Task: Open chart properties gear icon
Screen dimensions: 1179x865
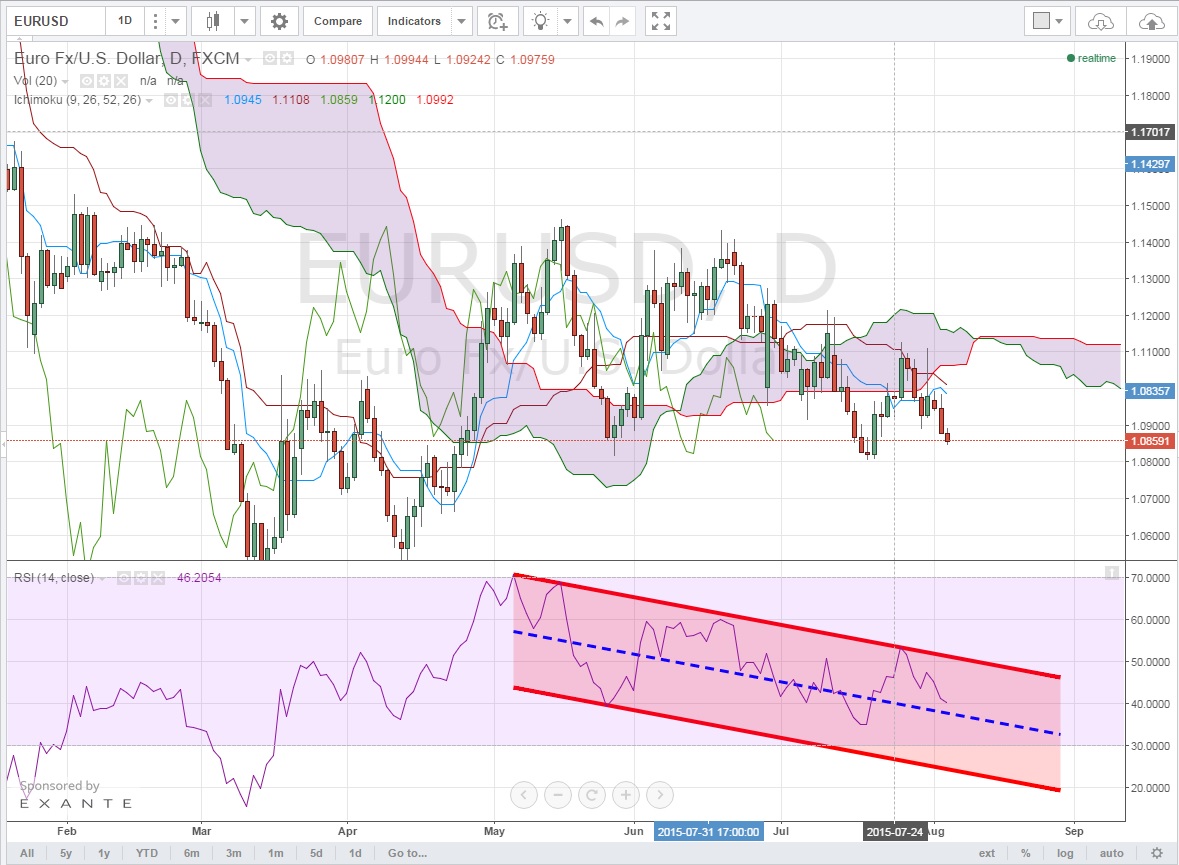Action: 279,21
